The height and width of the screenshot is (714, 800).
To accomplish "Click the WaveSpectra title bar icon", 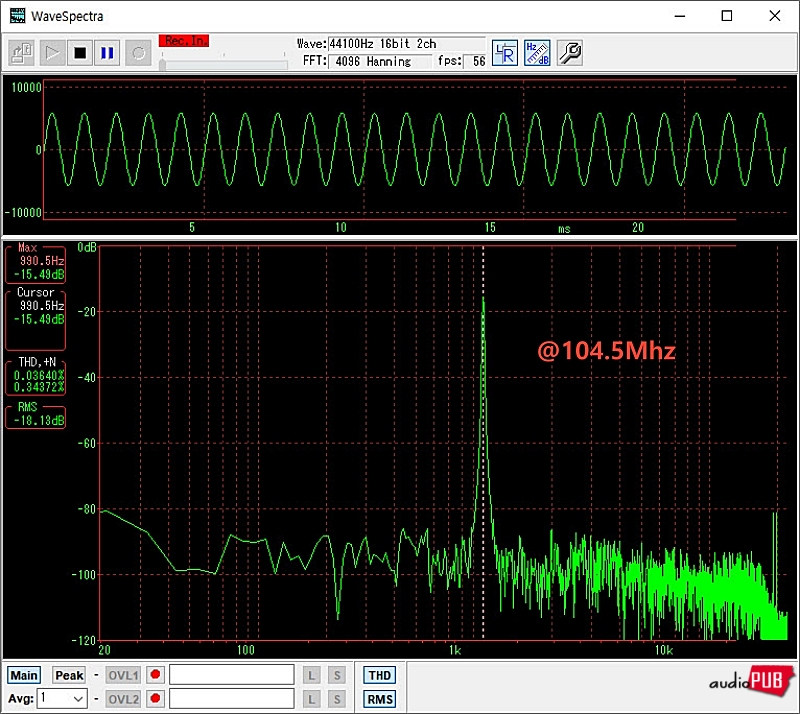I will [x=17, y=16].
